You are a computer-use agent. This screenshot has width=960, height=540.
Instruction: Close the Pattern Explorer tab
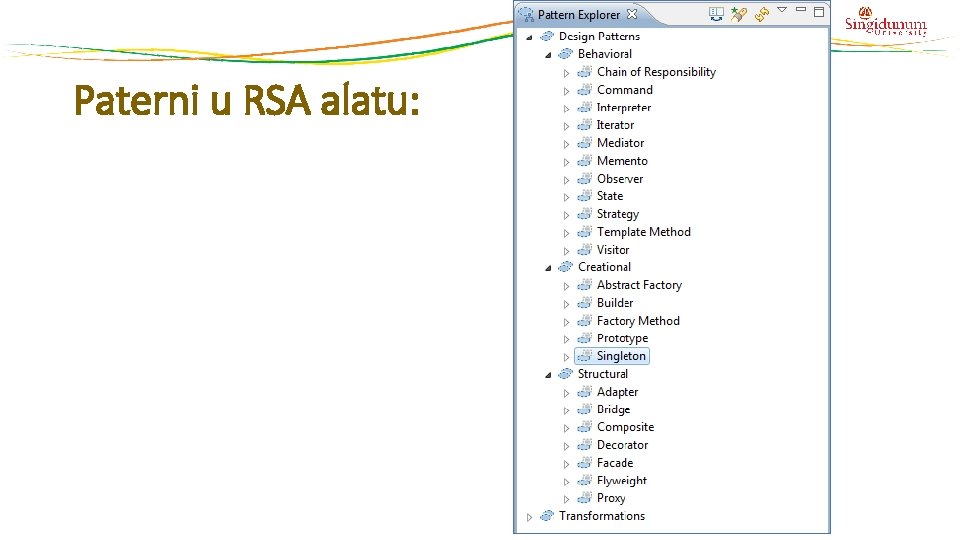(x=632, y=13)
